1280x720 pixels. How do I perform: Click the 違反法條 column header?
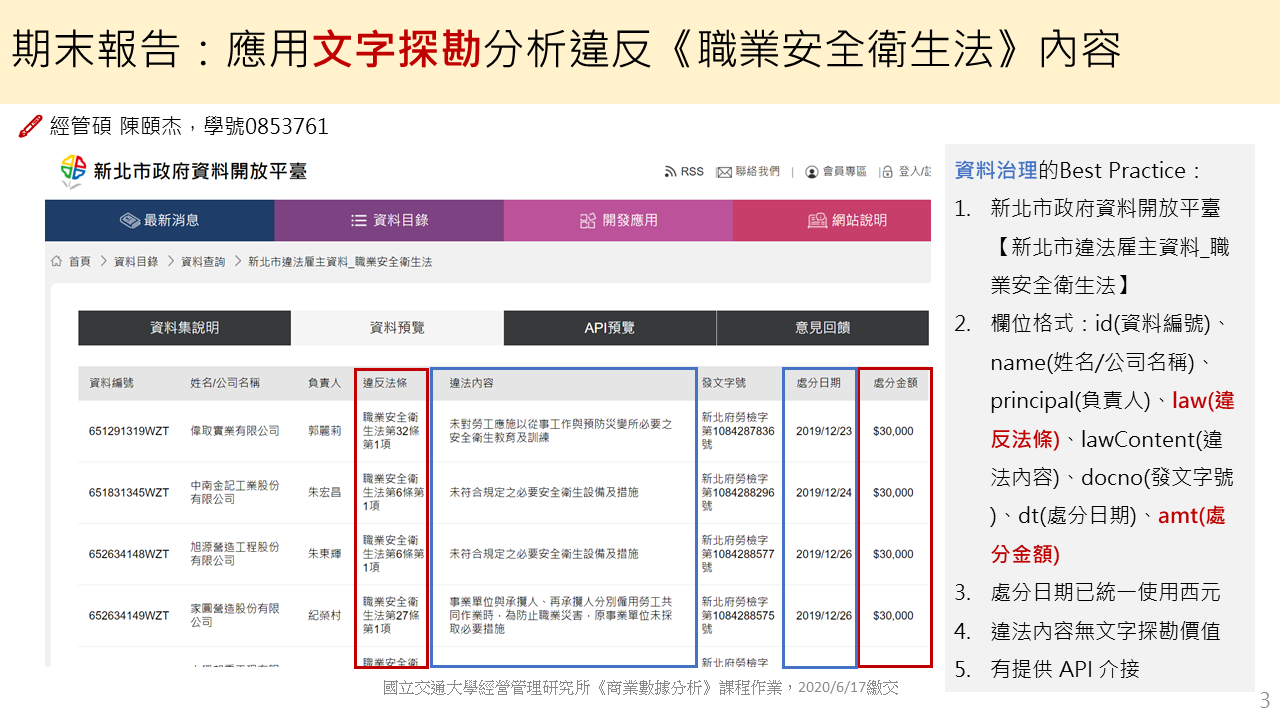(384, 383)
